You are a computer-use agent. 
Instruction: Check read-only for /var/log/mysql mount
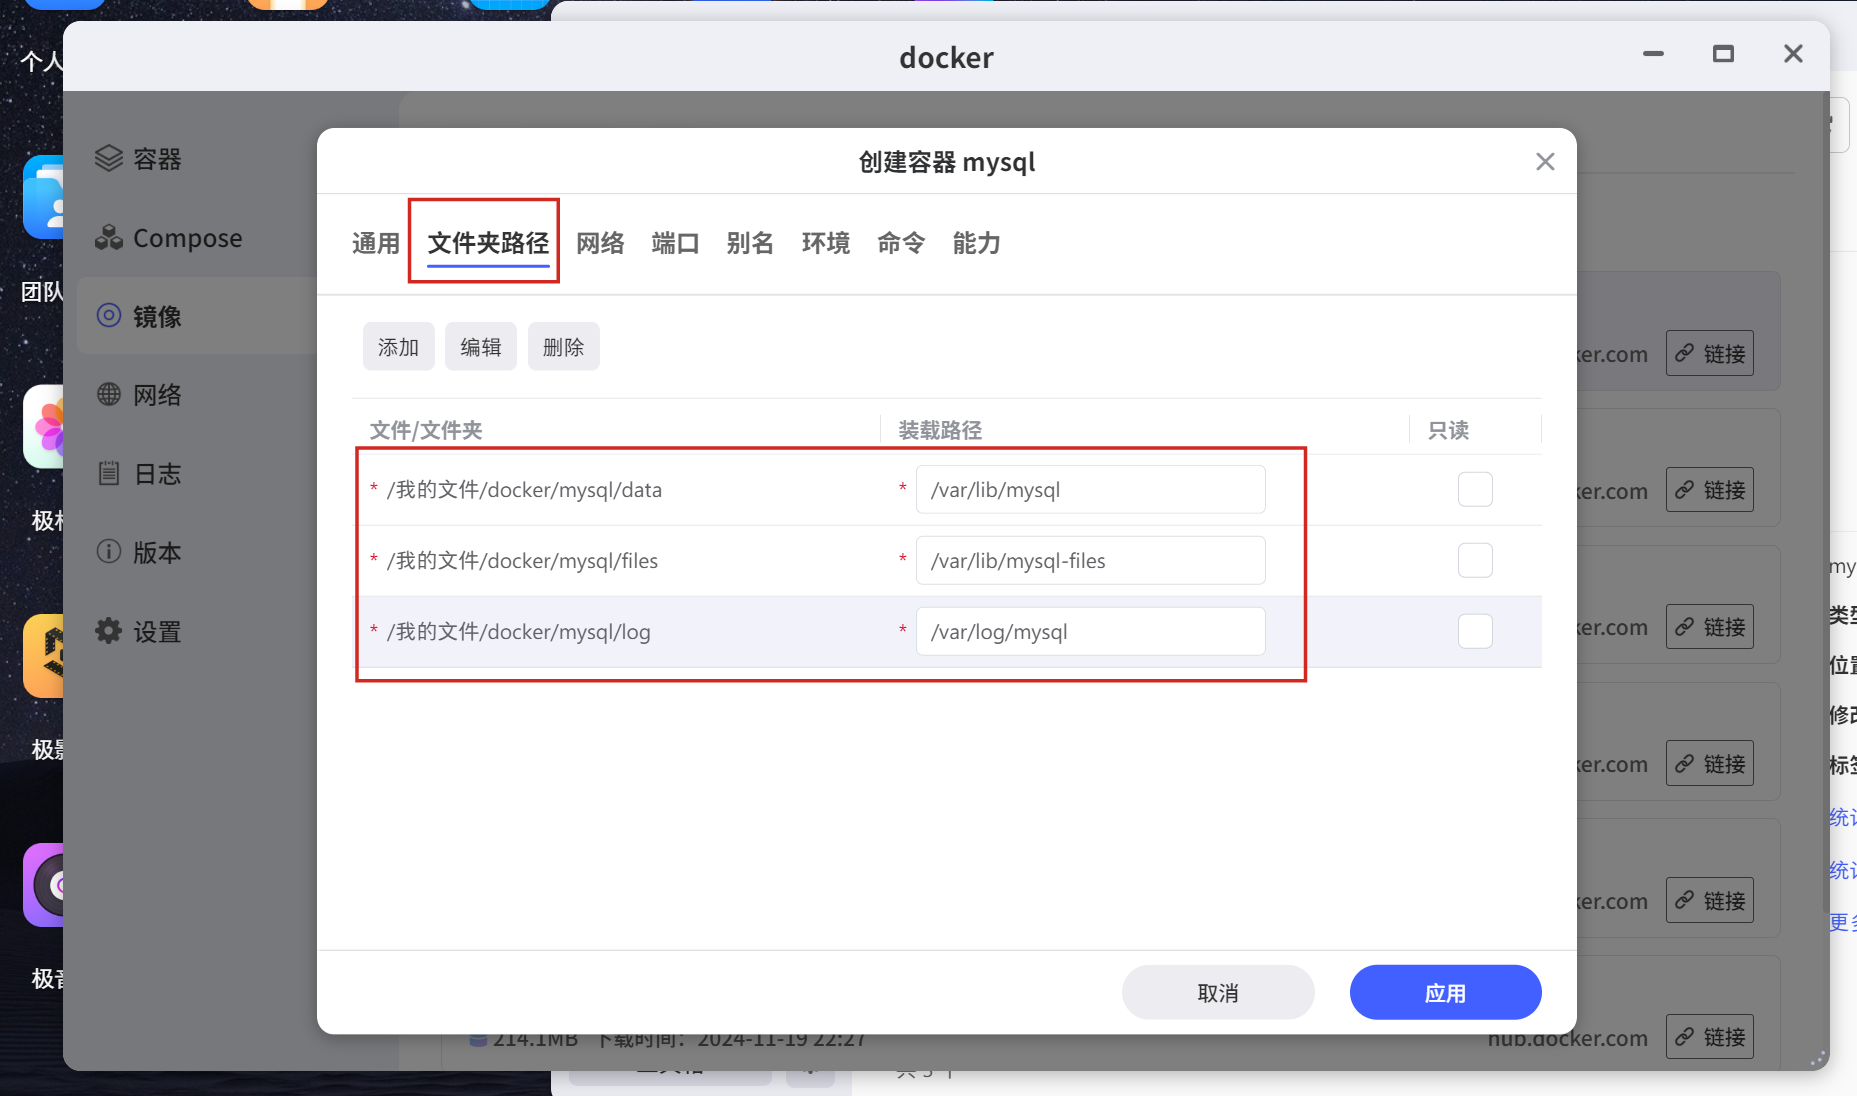pos(1475,632)
